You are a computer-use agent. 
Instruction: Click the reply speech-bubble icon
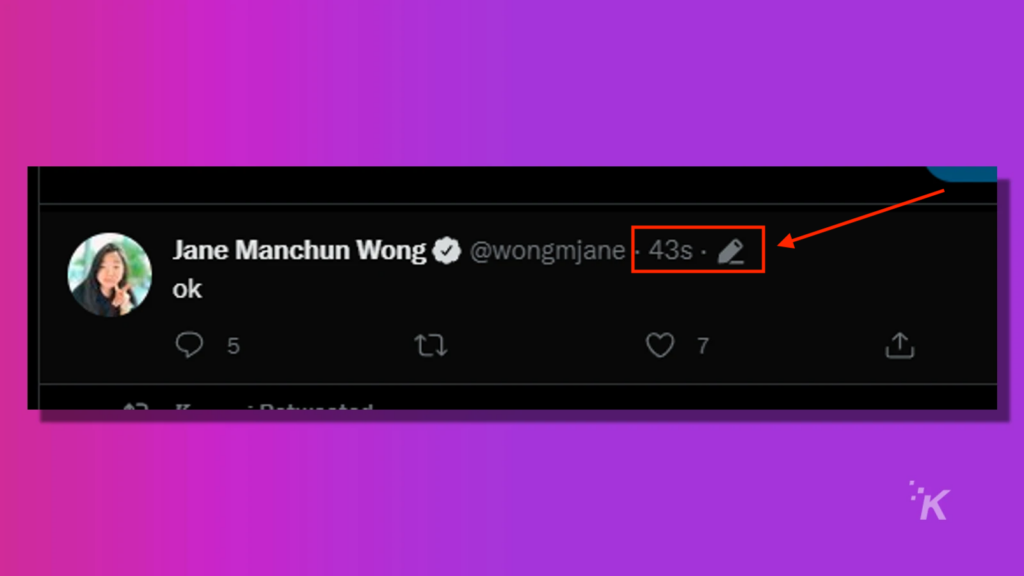point(189,345)
